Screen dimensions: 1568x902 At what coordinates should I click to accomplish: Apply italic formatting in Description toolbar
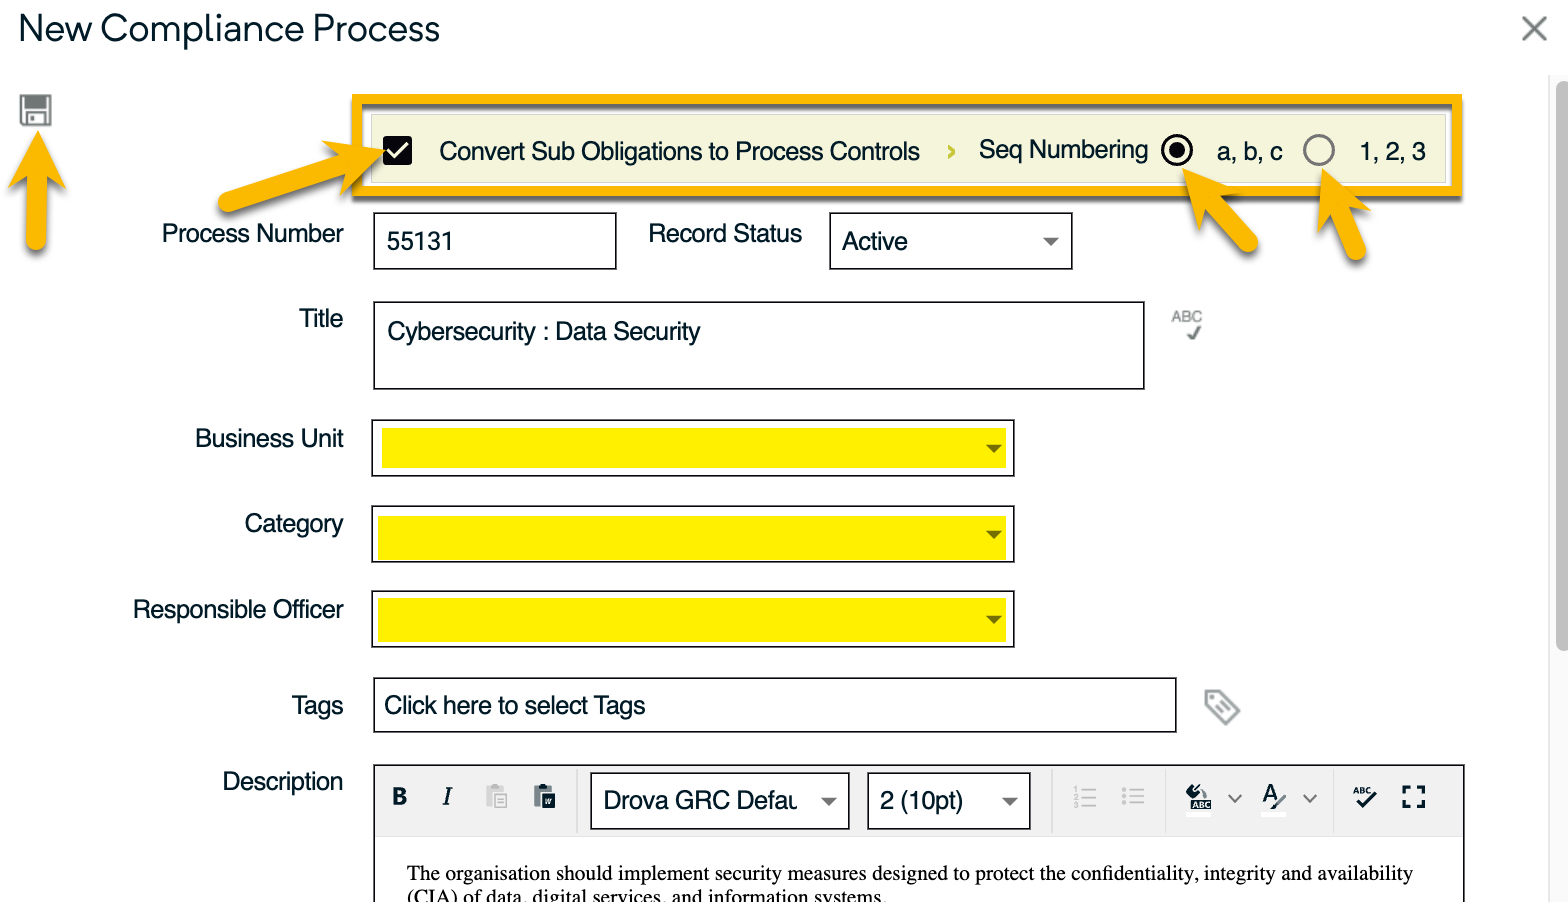pyautogui.click(x=447, y=797)
